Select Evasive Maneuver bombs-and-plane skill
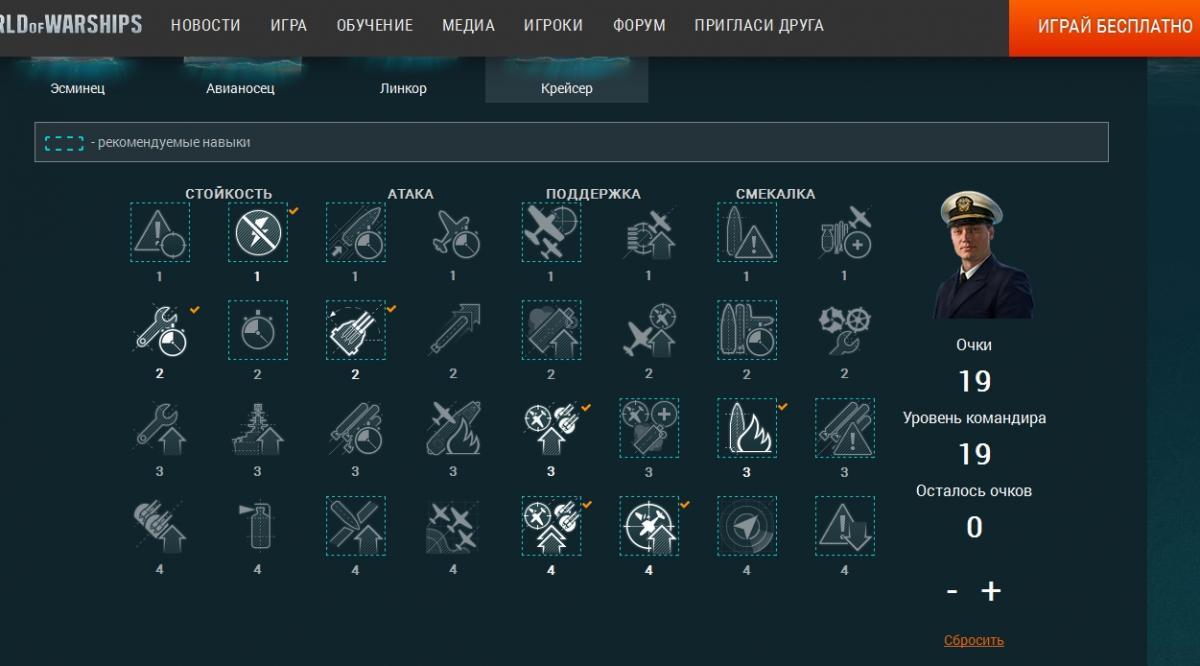The image size is (1200, 666). [846, 233]
